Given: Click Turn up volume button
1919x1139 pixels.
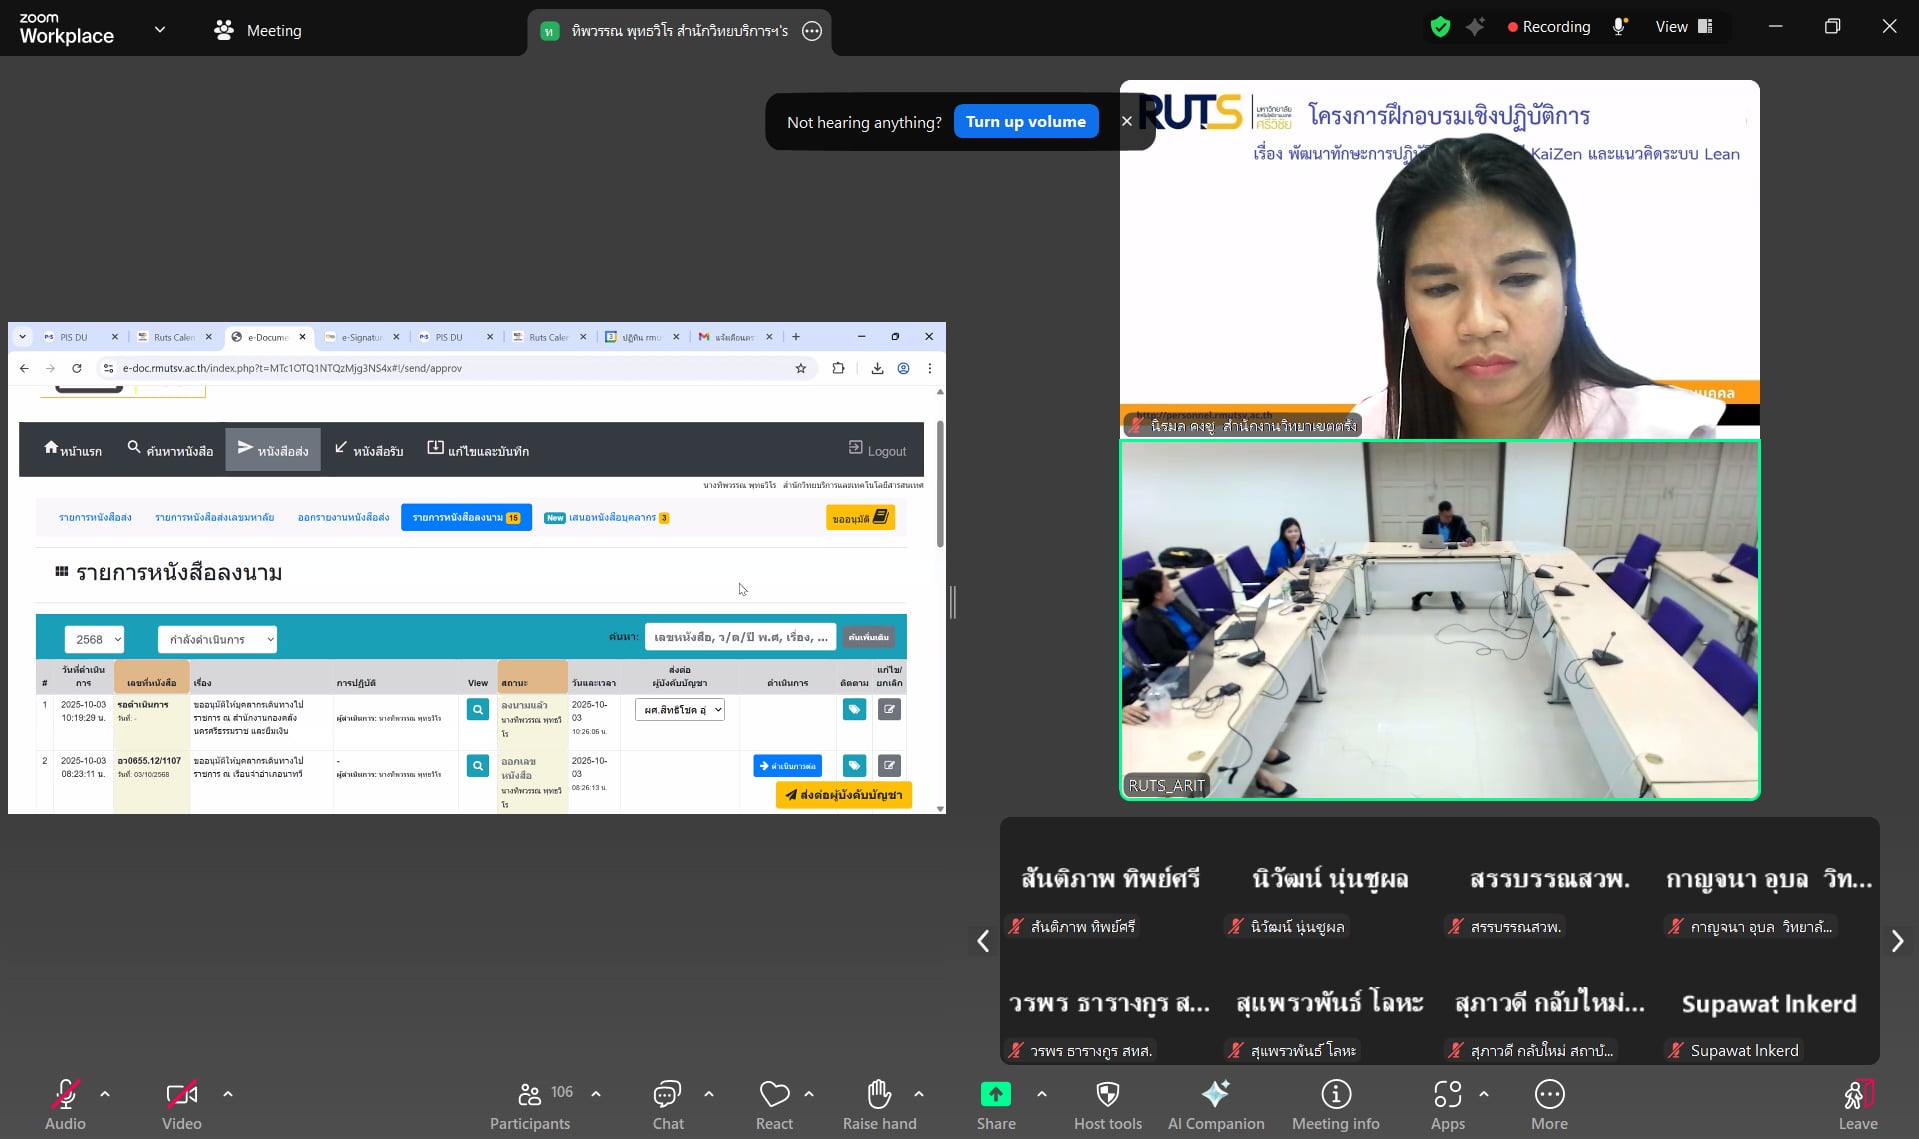Looking at the screenshot, I should [x=1025, y=121].
